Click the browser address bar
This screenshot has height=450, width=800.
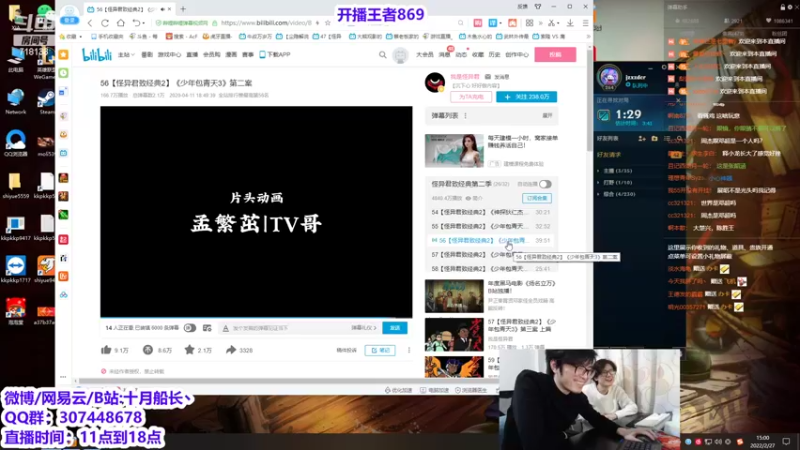[x=265, y=23]
